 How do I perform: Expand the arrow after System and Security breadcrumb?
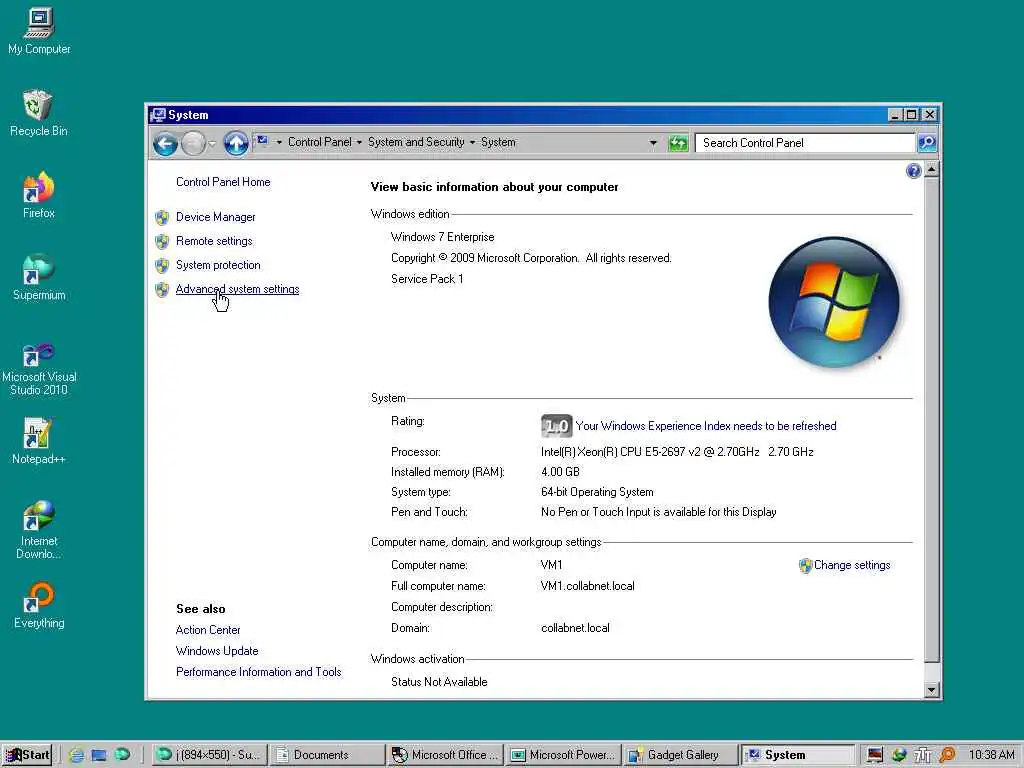click(472, 142)
